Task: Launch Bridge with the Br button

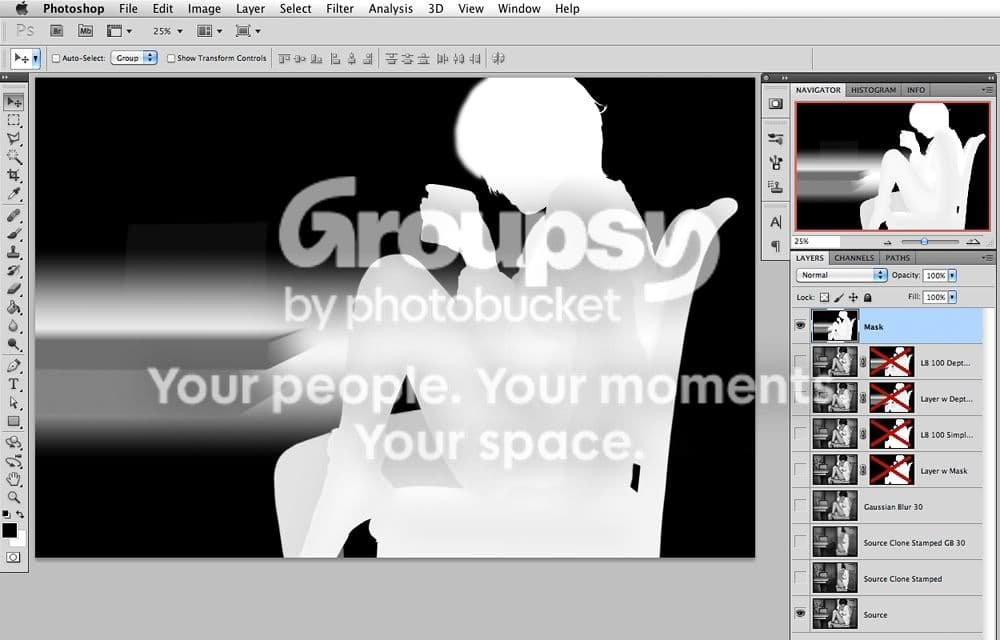Action: pos(57,31)
